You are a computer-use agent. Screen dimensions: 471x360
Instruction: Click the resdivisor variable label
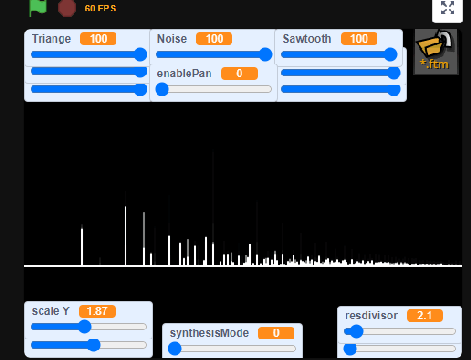[371, 315]
